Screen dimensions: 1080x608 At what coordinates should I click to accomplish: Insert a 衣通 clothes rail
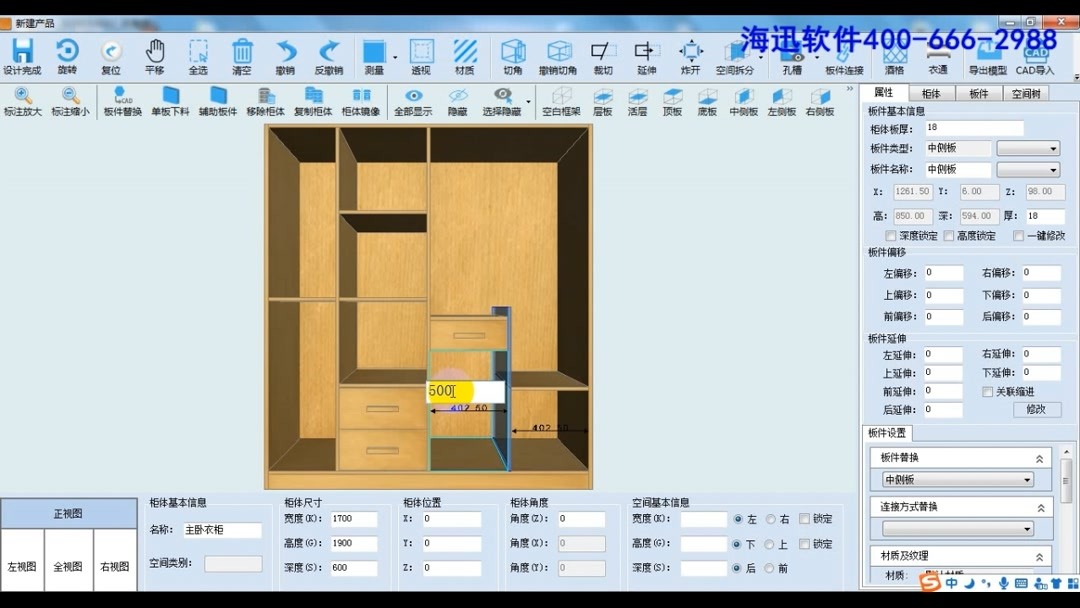[x=937, y=55]
